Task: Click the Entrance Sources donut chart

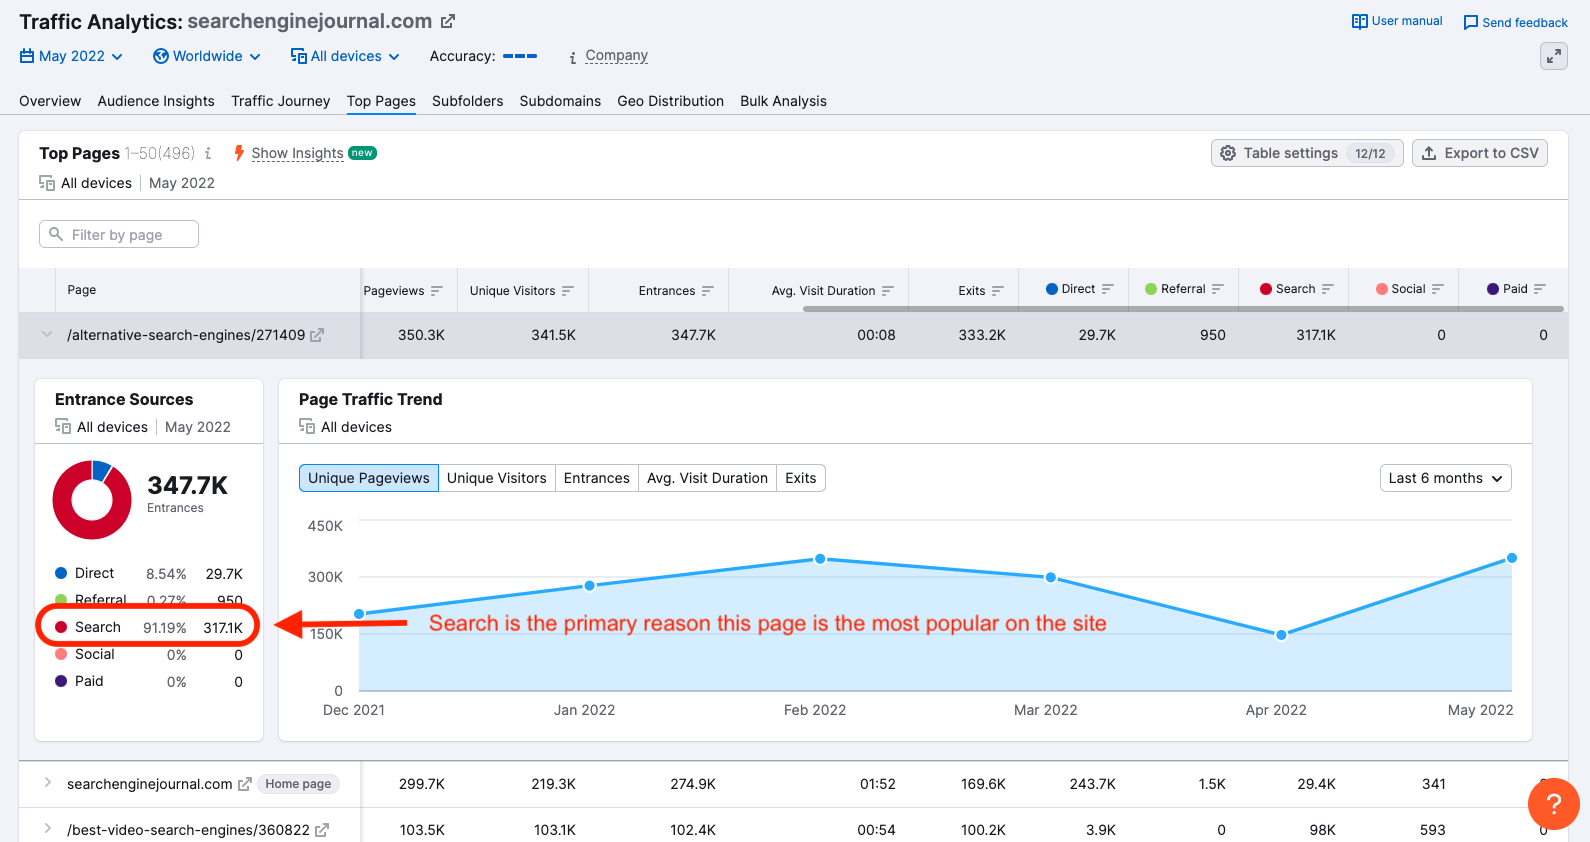Action: click(92, 500)
